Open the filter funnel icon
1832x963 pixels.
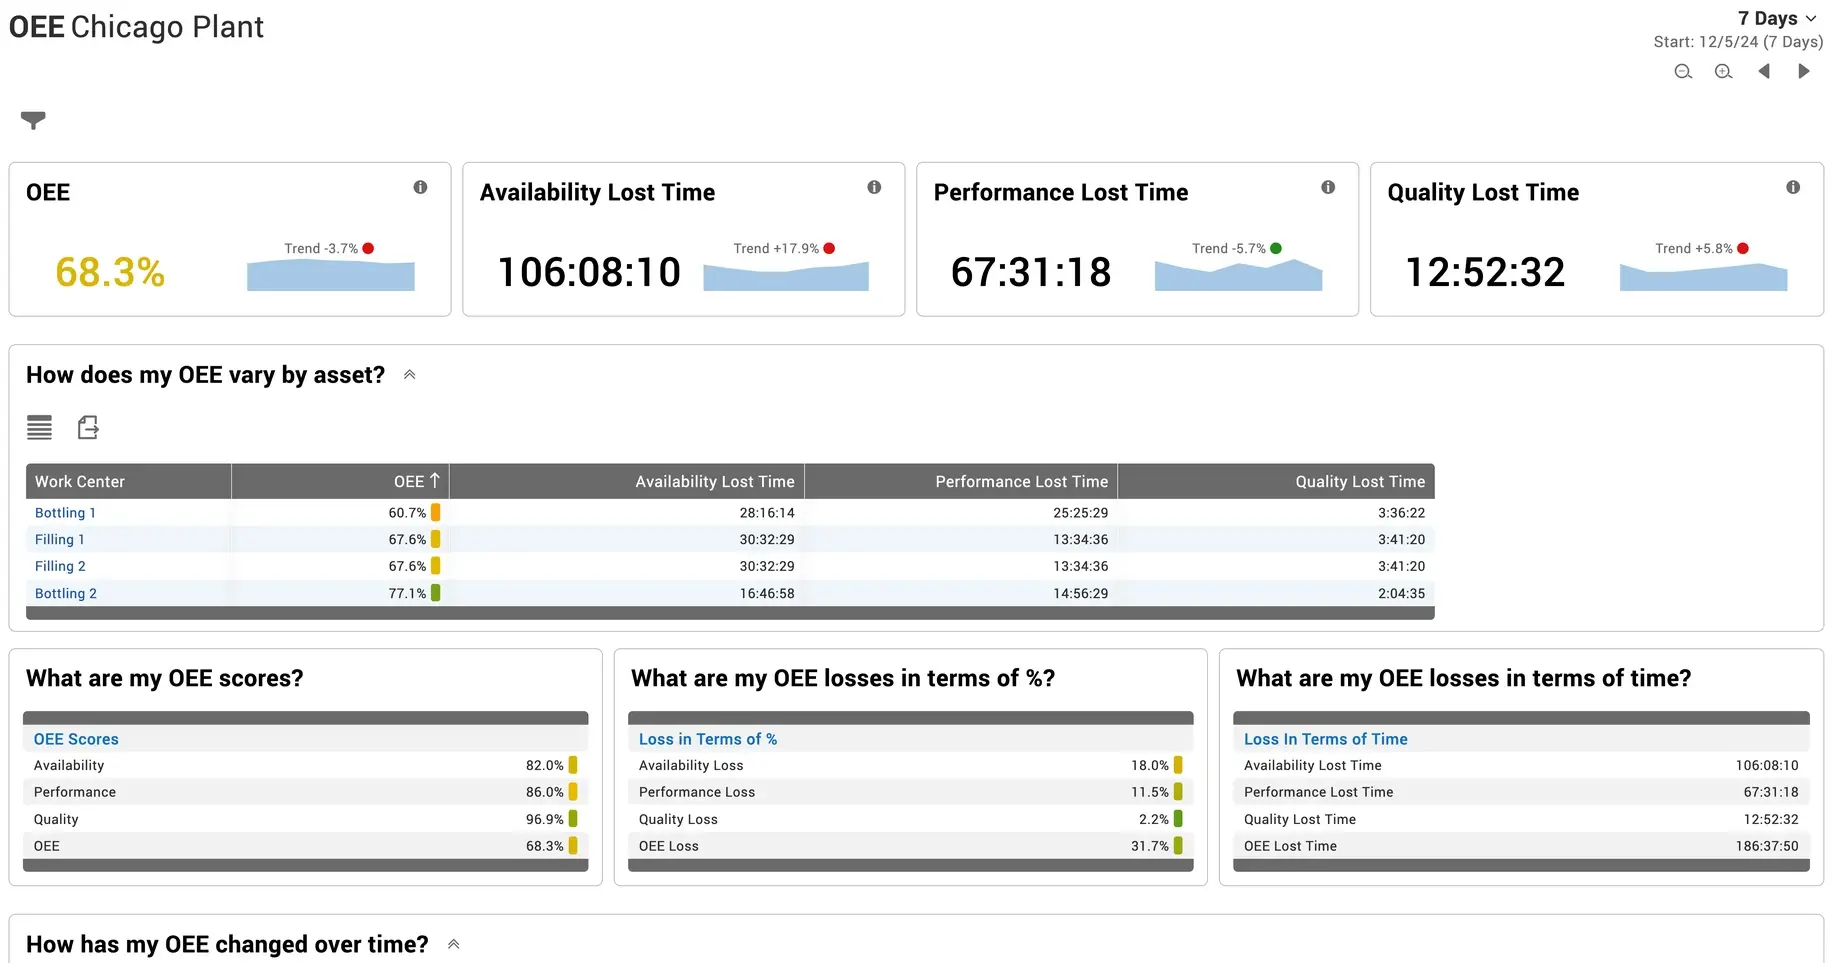[33, 120]
